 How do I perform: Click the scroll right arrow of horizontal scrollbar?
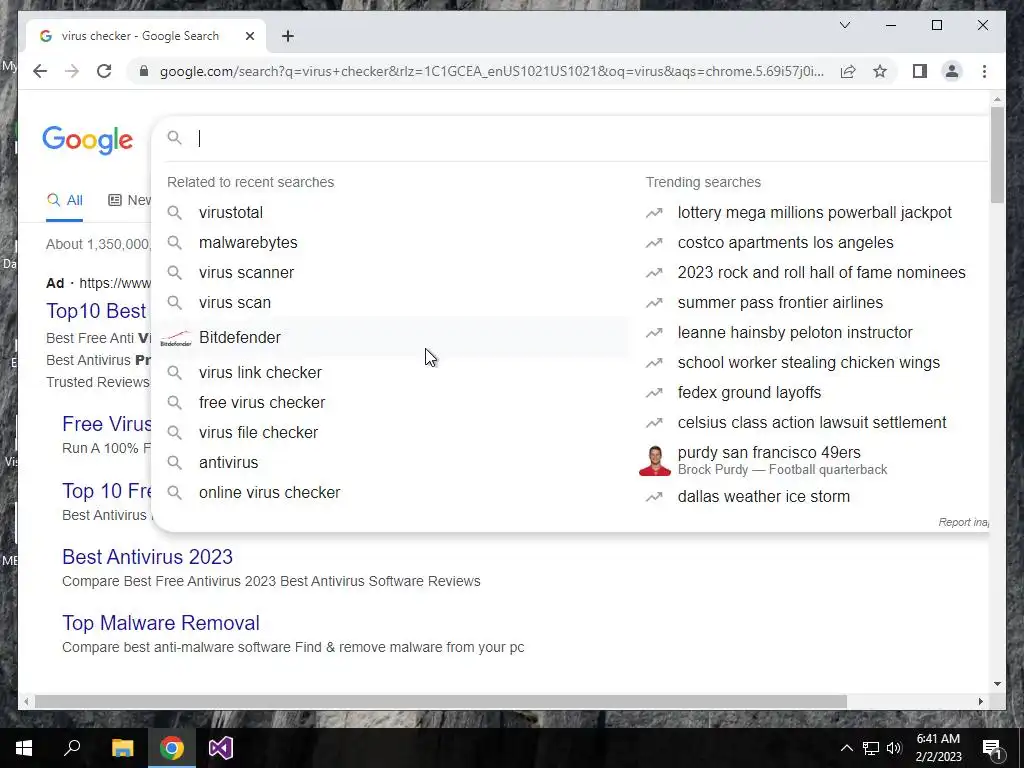point(980,701)
